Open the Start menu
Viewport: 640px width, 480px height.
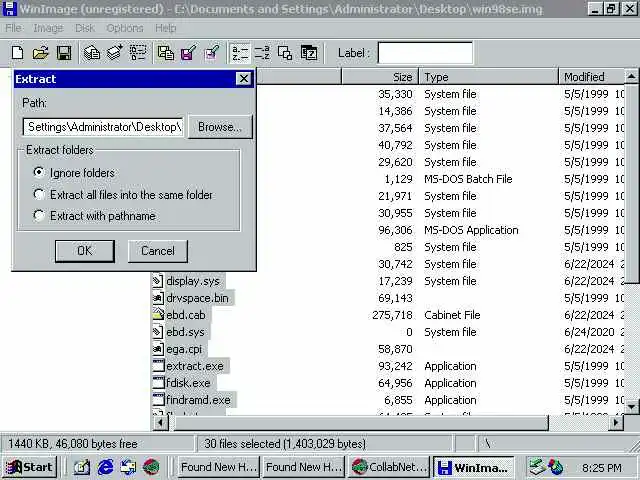pos(29,467)
